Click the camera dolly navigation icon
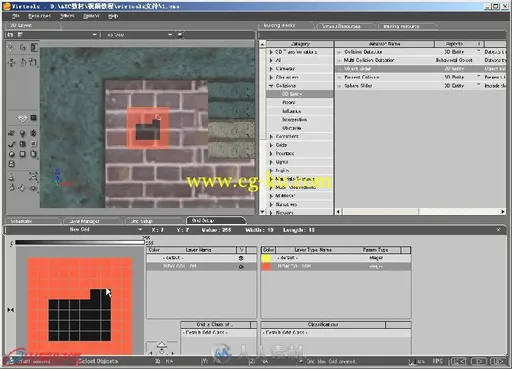The image size is (512, 369). (x=12, y=176)
